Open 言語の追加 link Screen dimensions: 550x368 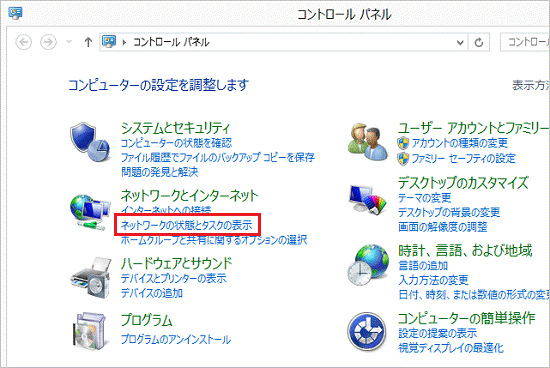(x=423, y=266)
